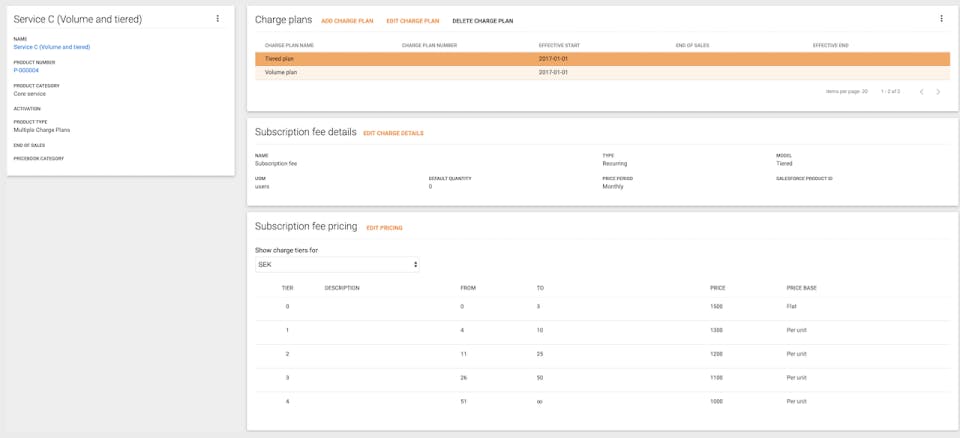Open product number P-000004 link
960x438 pixels.
point(26,70)
